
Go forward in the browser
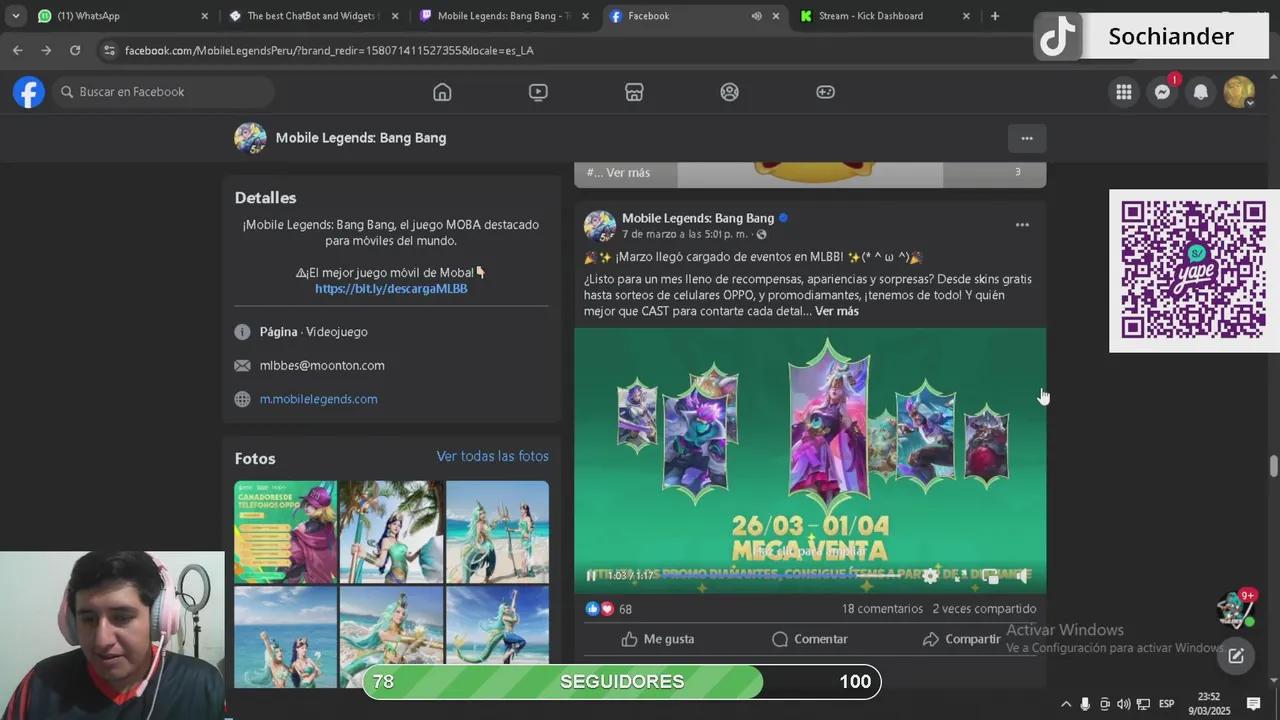[46, 50]
